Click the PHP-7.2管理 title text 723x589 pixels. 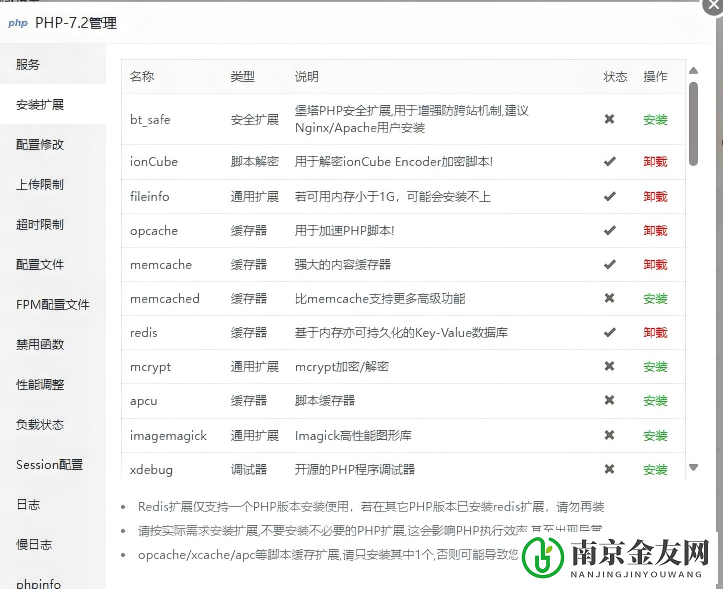pyautogui.click(x=76, y=23)
